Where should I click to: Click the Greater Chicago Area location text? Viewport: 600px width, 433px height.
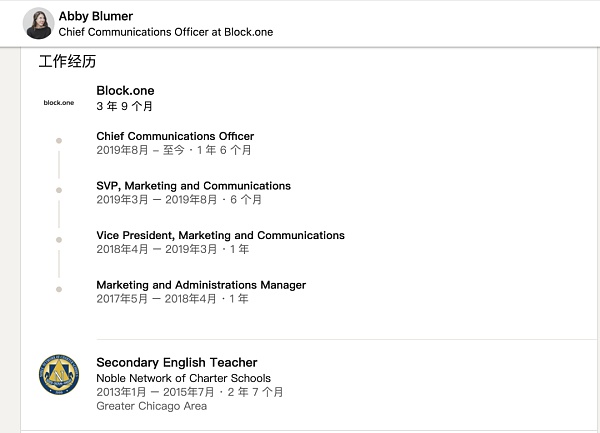(x=151, y=407)
